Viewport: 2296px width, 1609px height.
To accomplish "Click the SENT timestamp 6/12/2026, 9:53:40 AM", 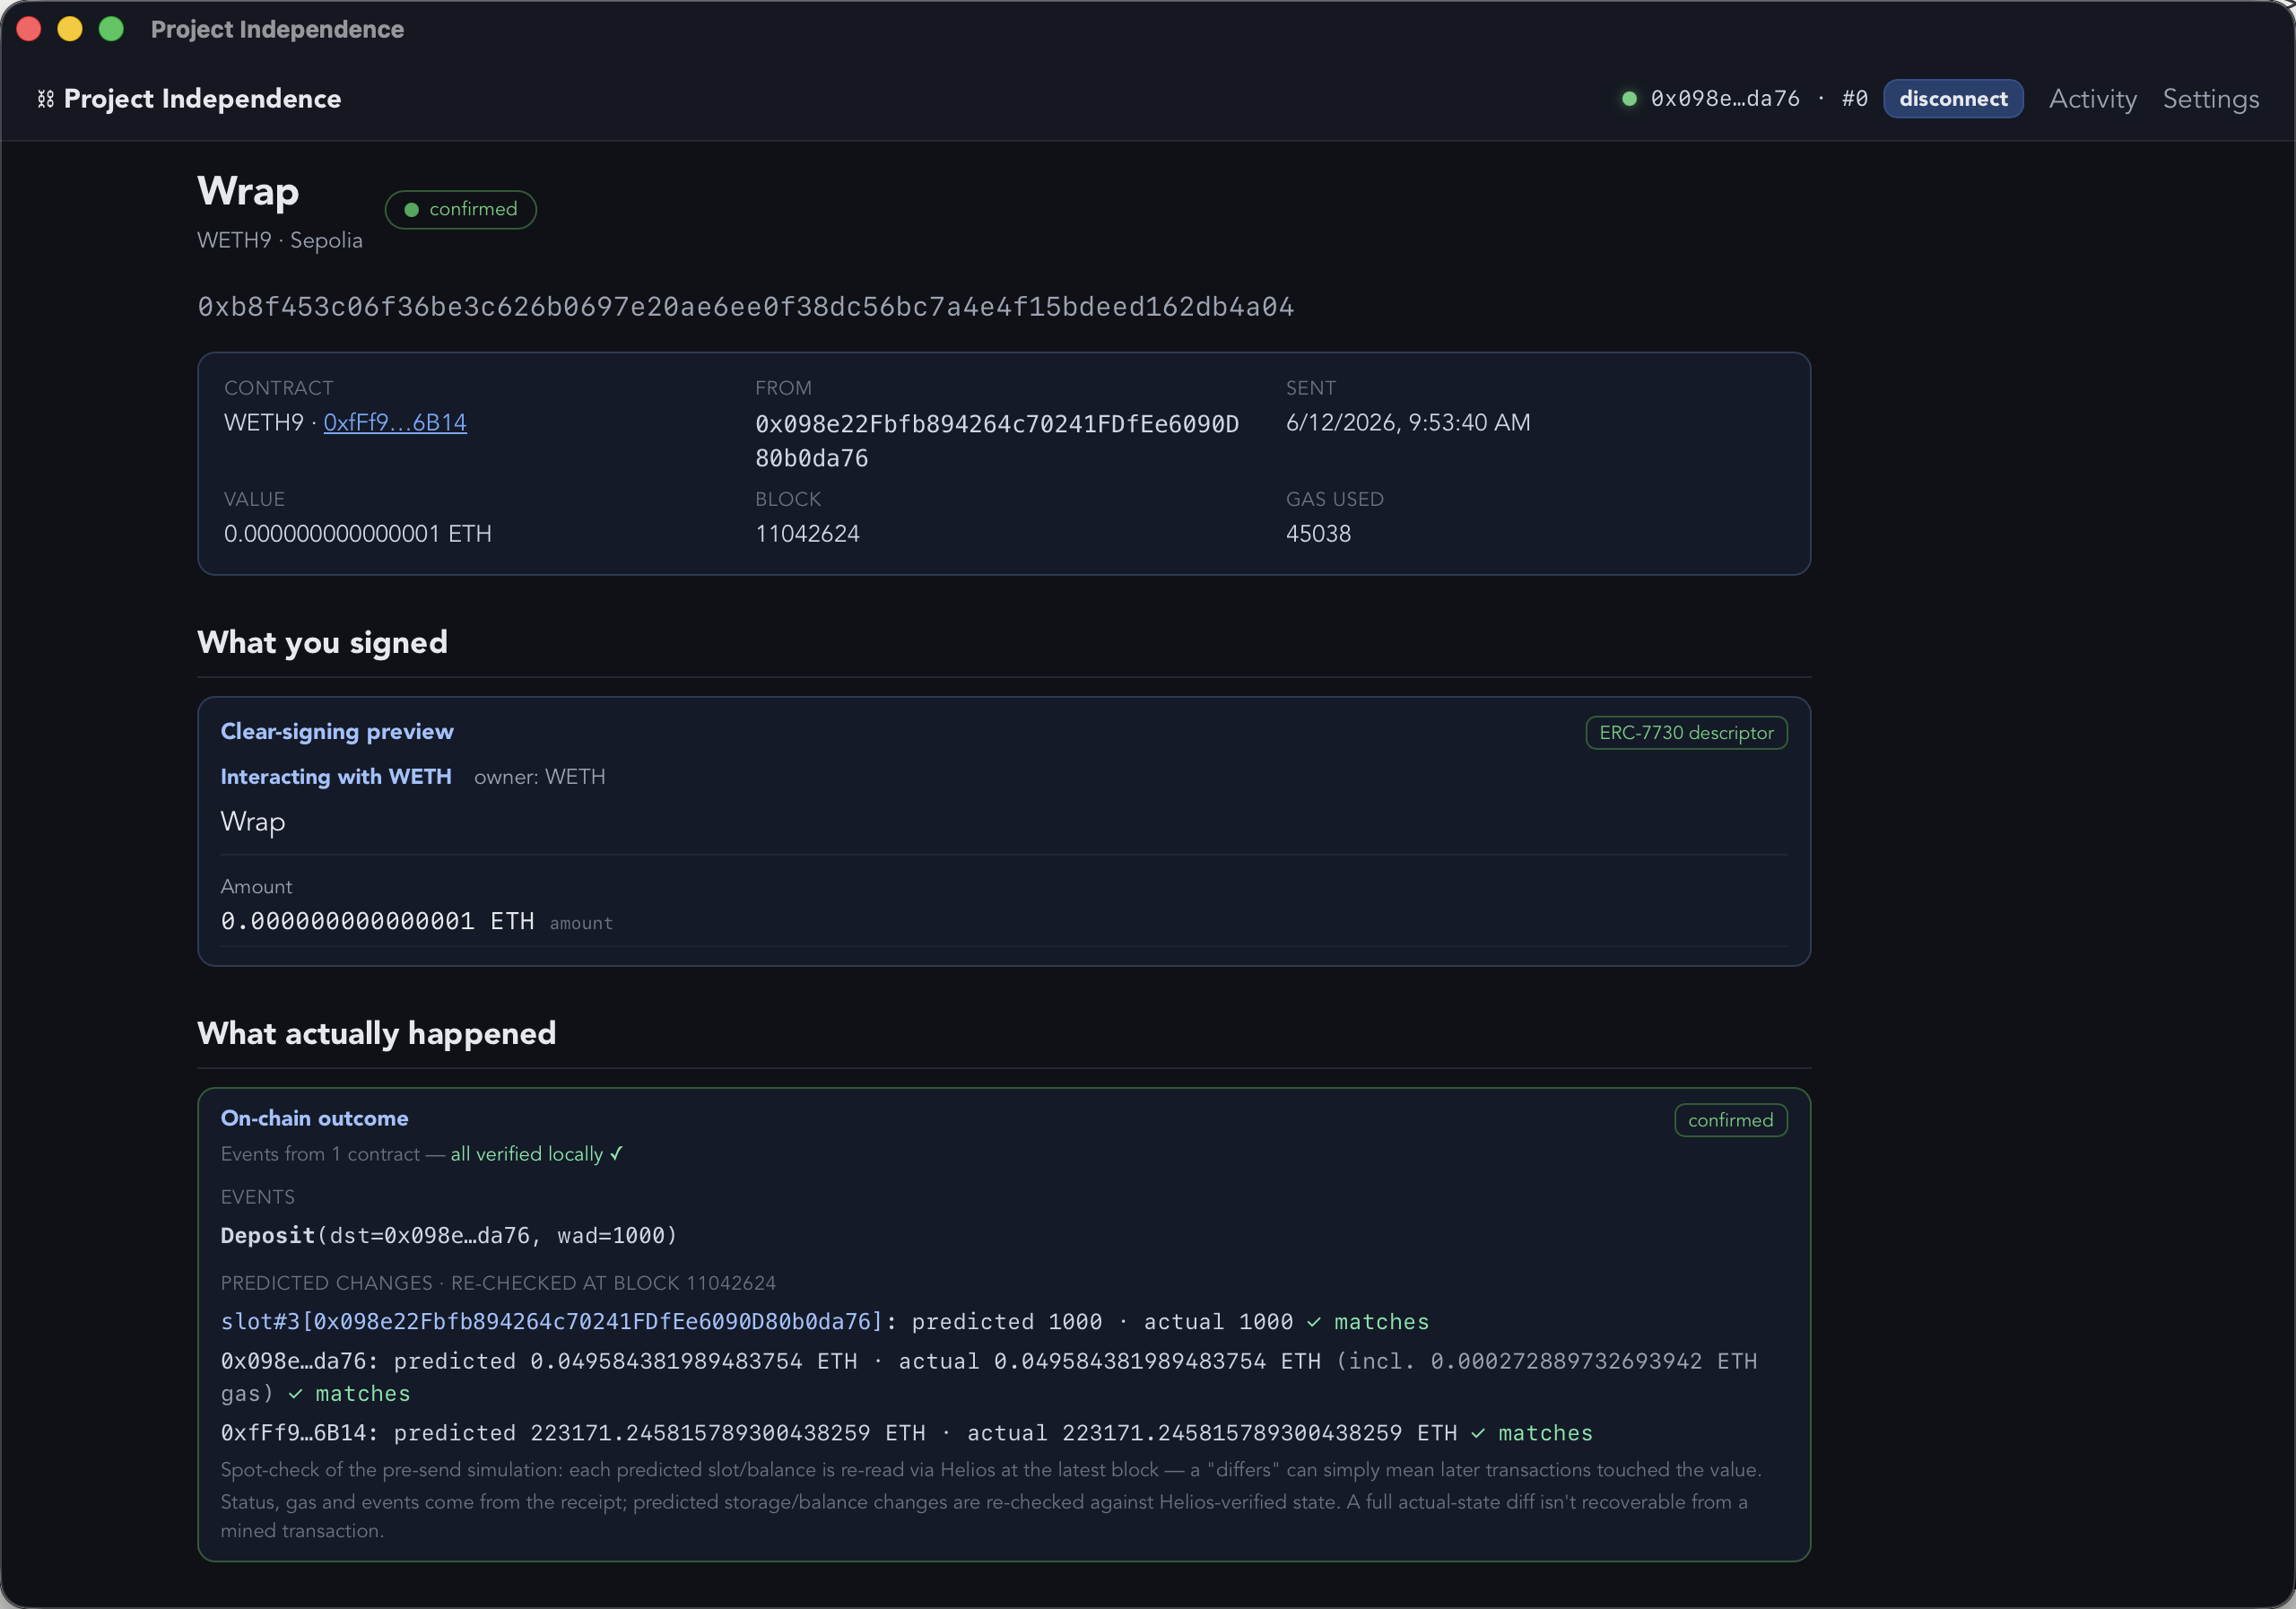I will tap(1407, 423).
